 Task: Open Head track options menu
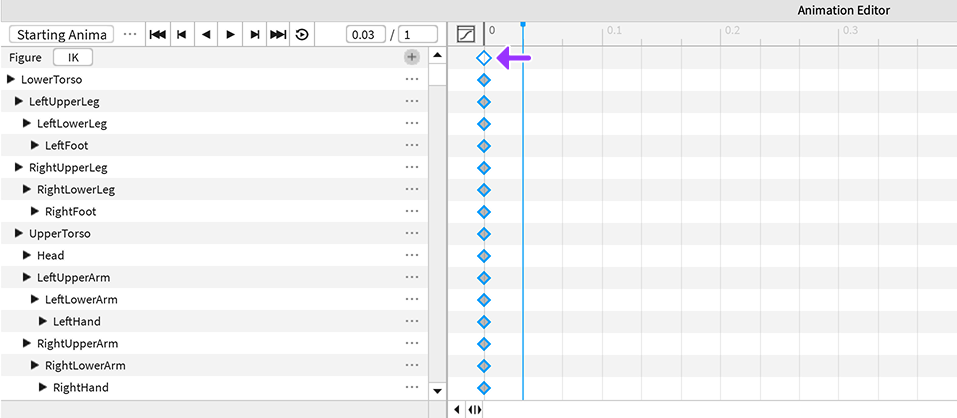[x=412, y=255]
